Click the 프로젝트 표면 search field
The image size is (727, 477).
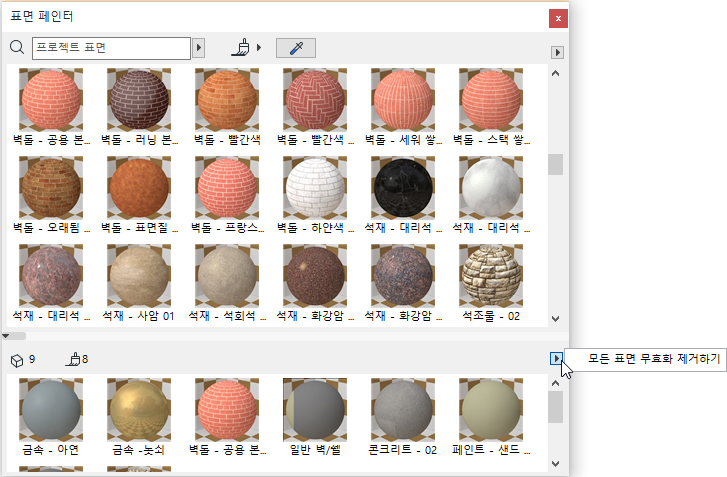(x=110, y=48)
